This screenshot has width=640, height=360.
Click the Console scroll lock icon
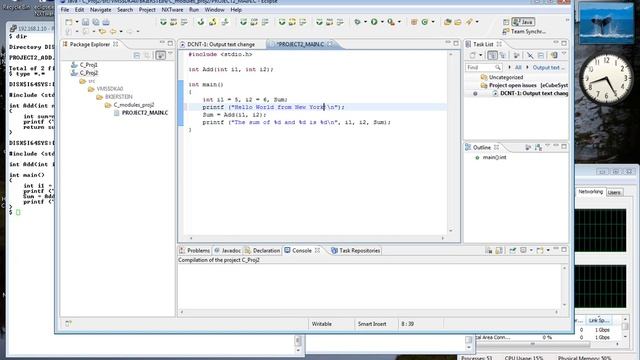point(499,251)
